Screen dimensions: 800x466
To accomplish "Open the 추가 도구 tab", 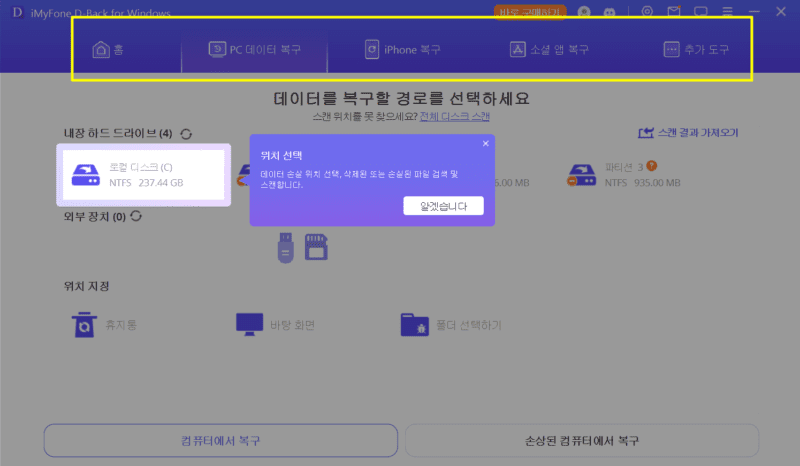I will (x=696, y=49).
